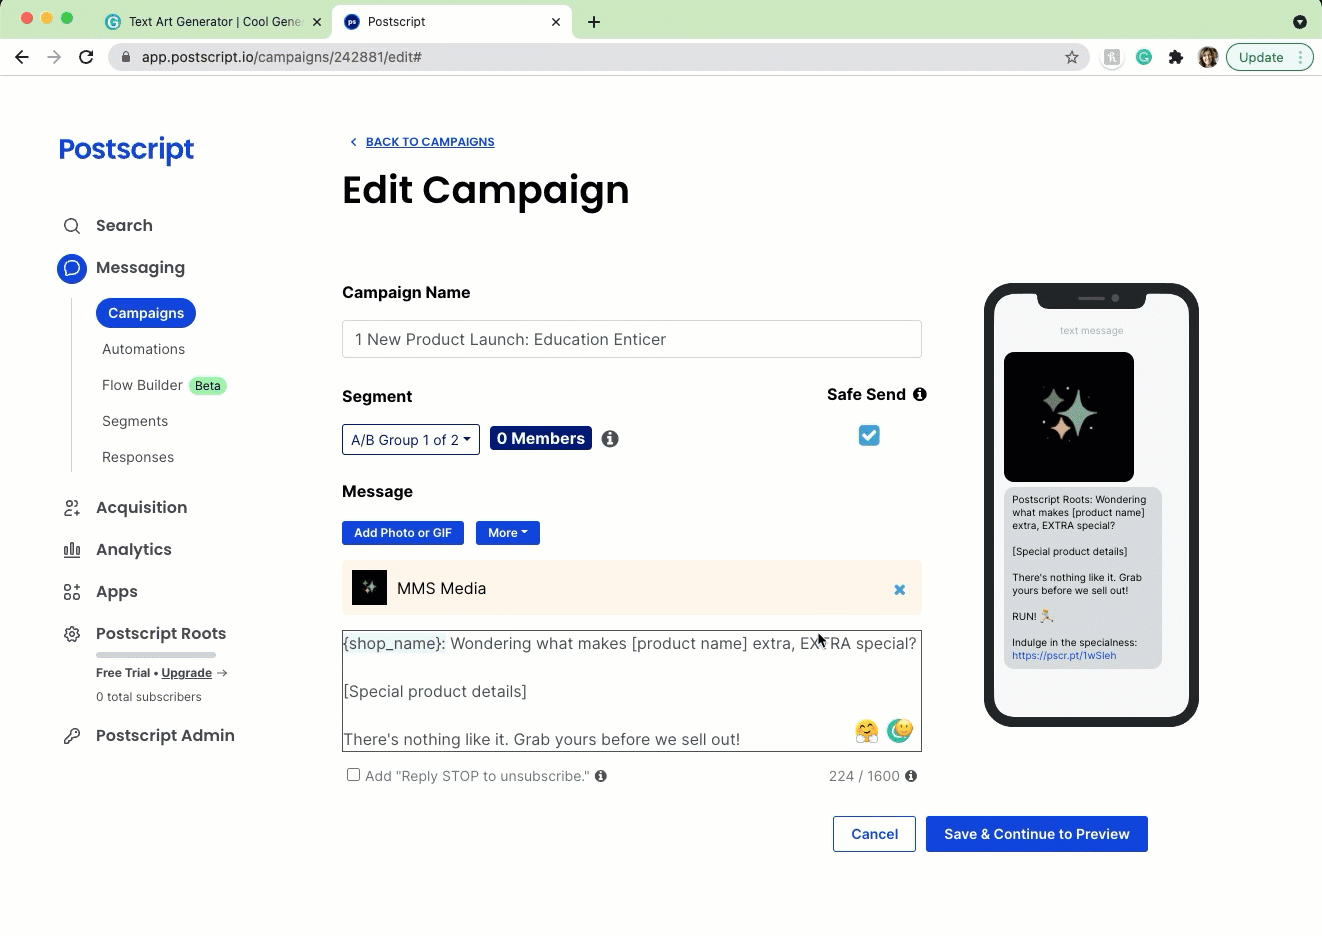Viewport: 1322px width, 936px height.
Task: Click the Analytics bar chart icon
Action: [72, 550]
